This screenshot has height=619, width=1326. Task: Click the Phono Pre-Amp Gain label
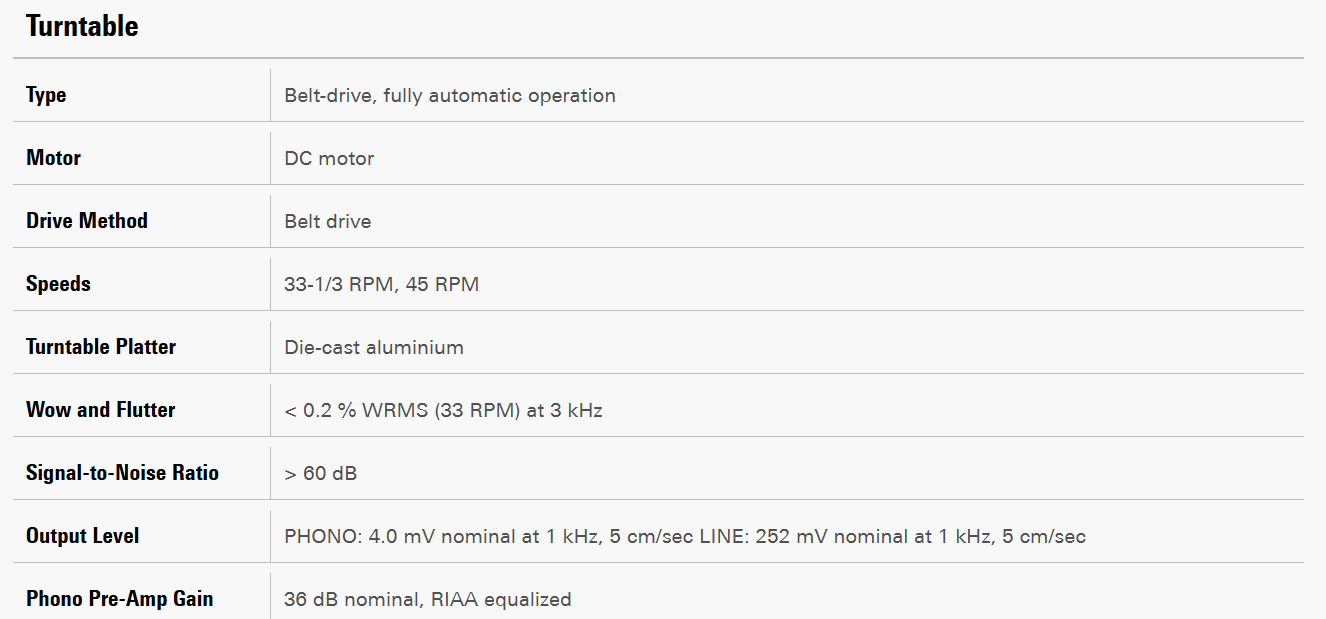[119, 599]
